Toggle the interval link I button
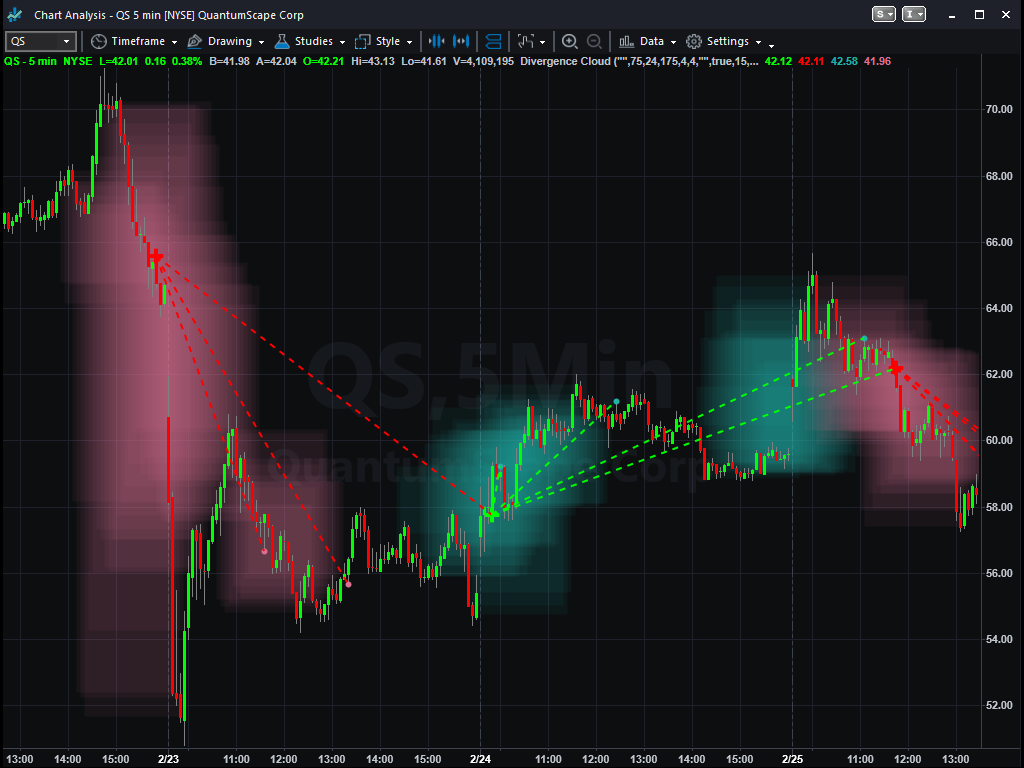Screen dimensions: 1024x768 click(x=913, y=14)
